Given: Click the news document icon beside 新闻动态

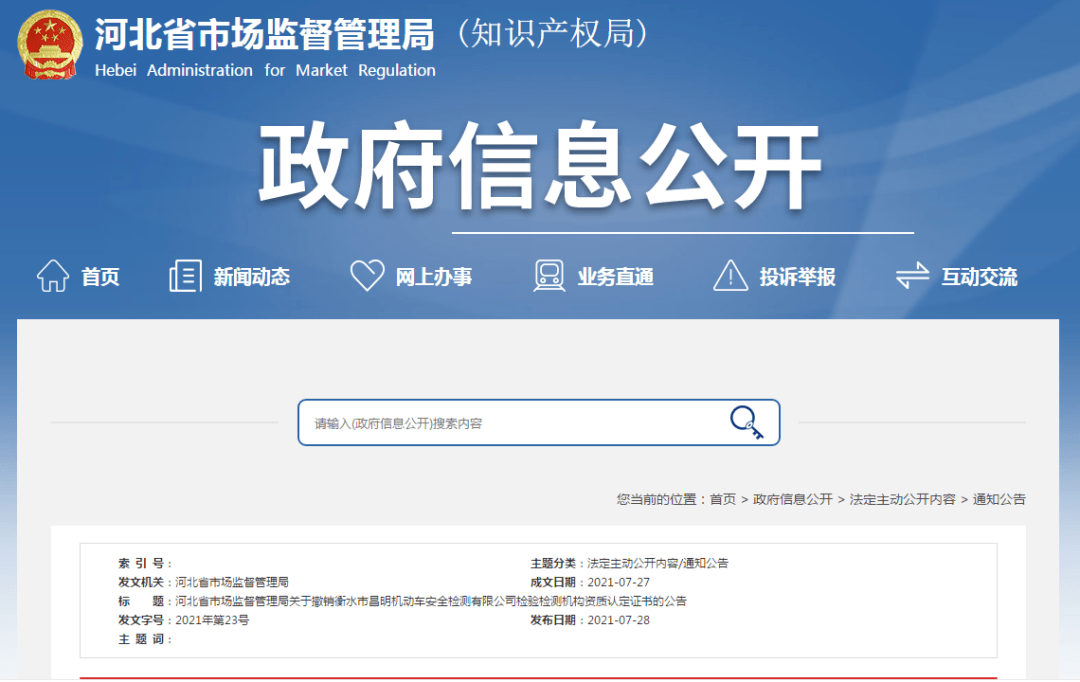Looking at the screenshot, I should click(185, 276).
